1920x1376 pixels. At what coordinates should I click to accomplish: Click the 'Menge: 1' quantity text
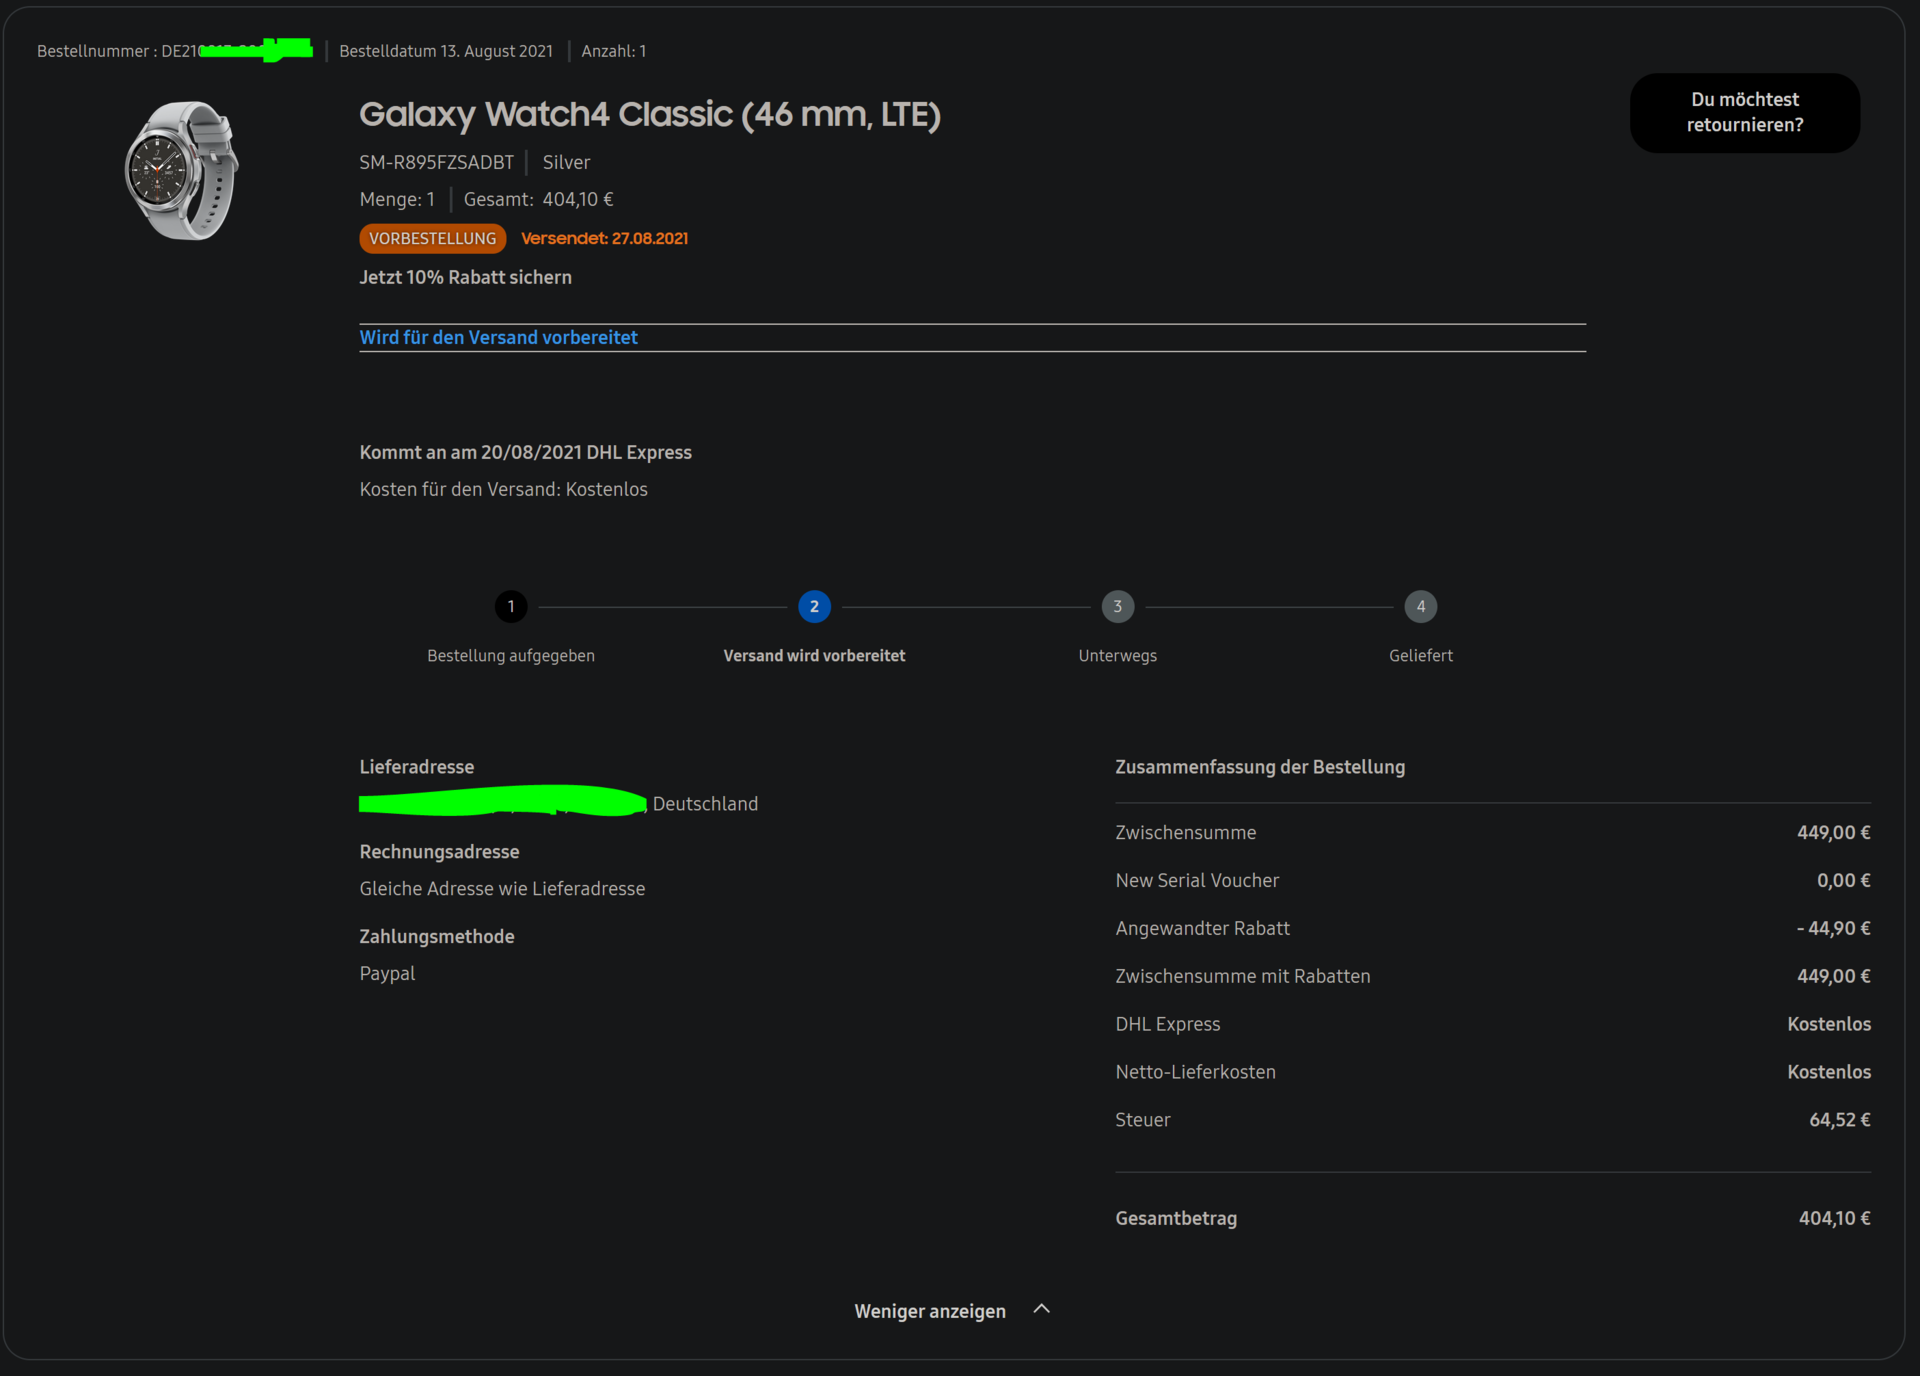[x=397, y=199]
